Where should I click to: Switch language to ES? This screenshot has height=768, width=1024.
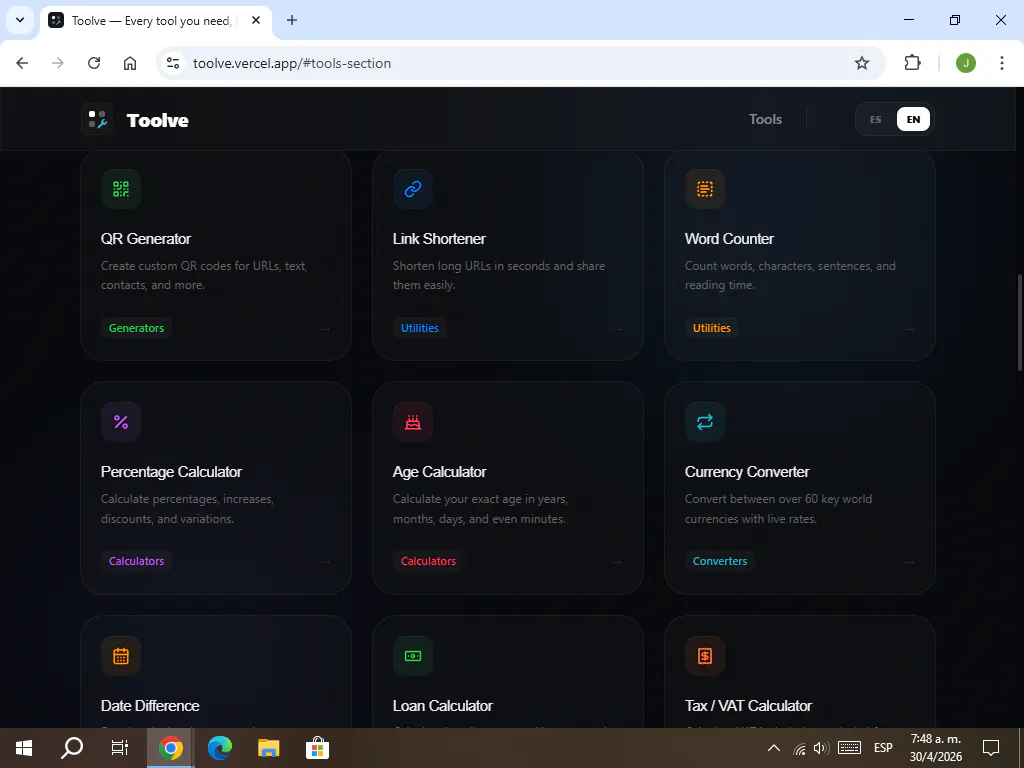coord(876,120)
